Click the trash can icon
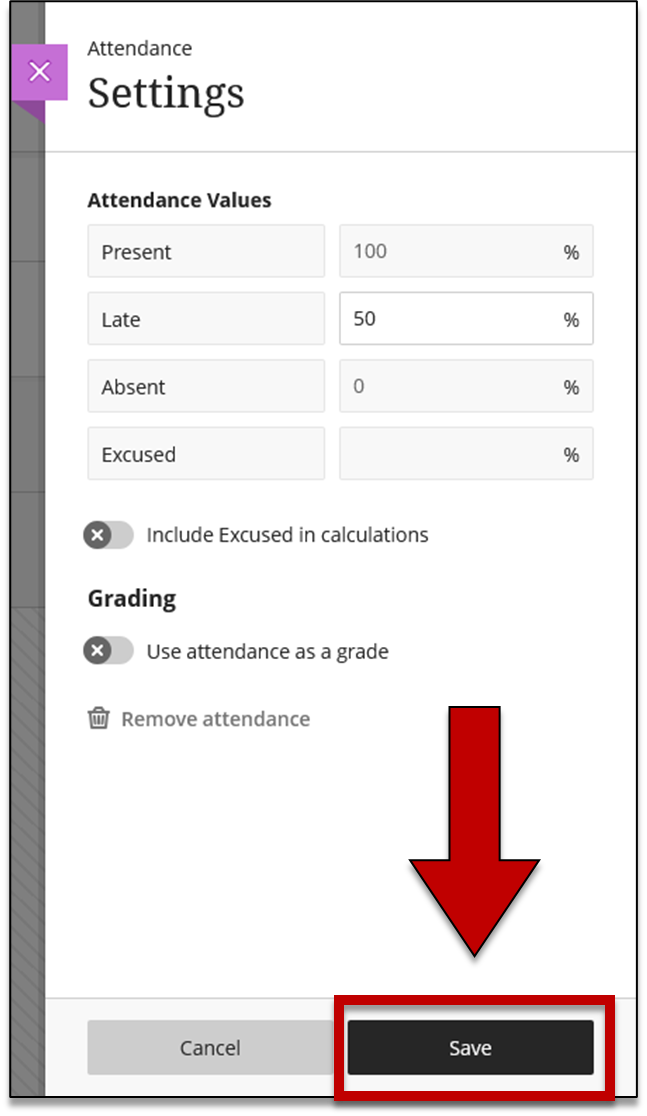This screenshot has width=647, height=1116. 98,718
